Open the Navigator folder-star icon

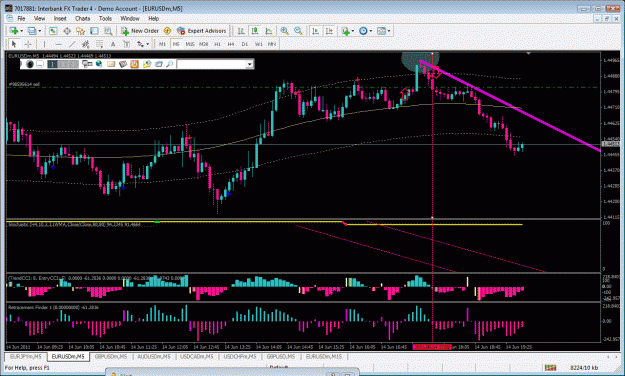coord(81,31)
